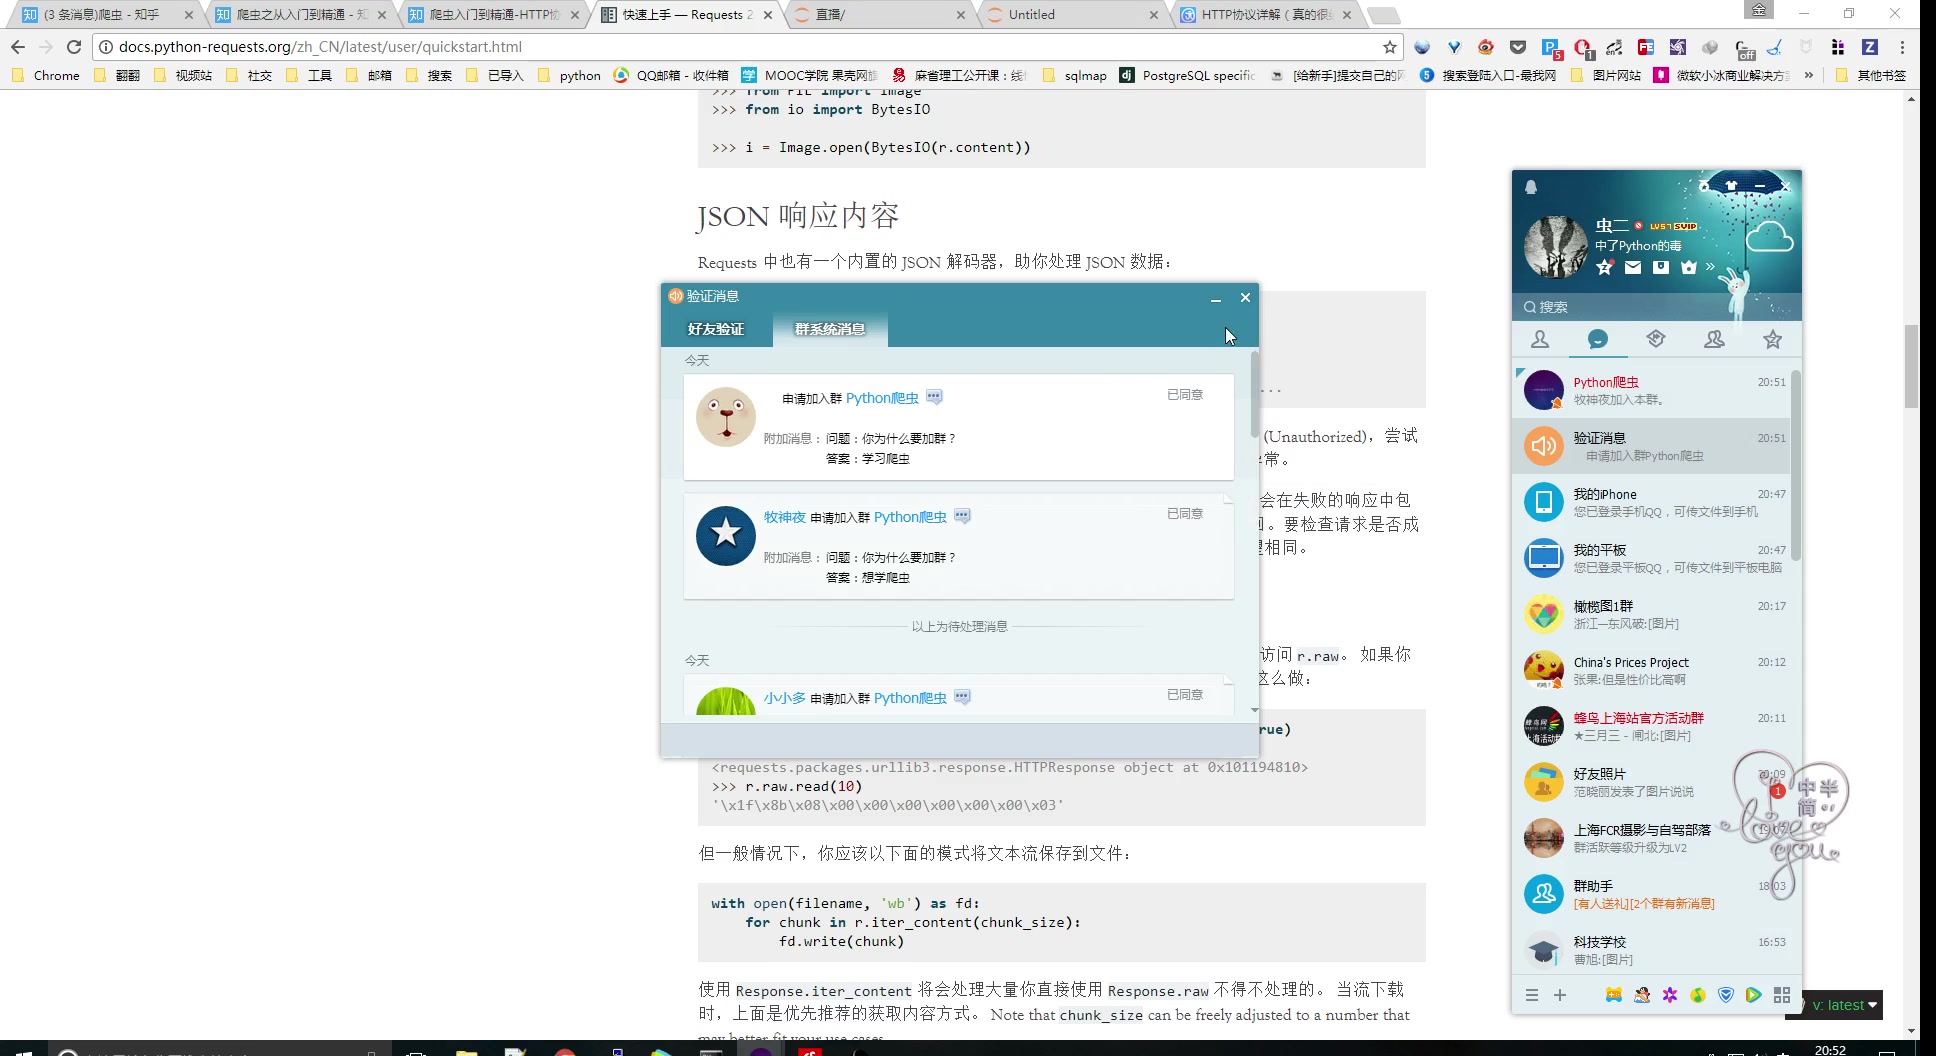The height and width of the screenshot is (1056, 1936).
Task: Open the QQ Qzone star tab icon
Action: point(1772,340)
